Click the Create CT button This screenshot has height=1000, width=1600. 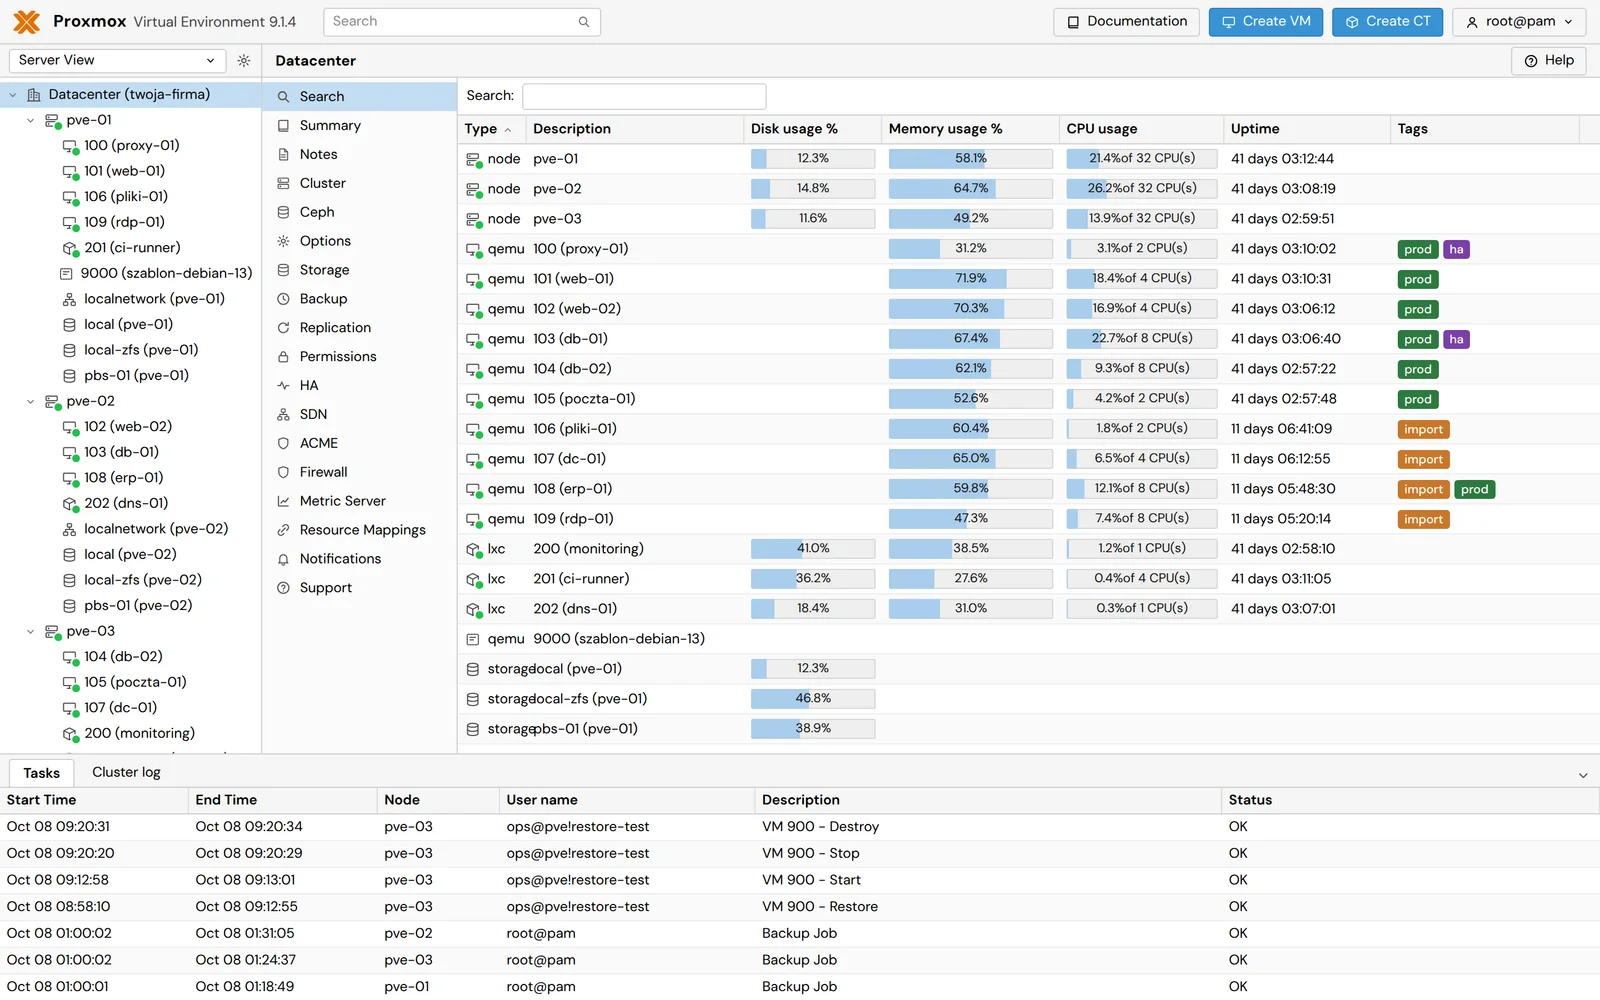coord(1387,22)
